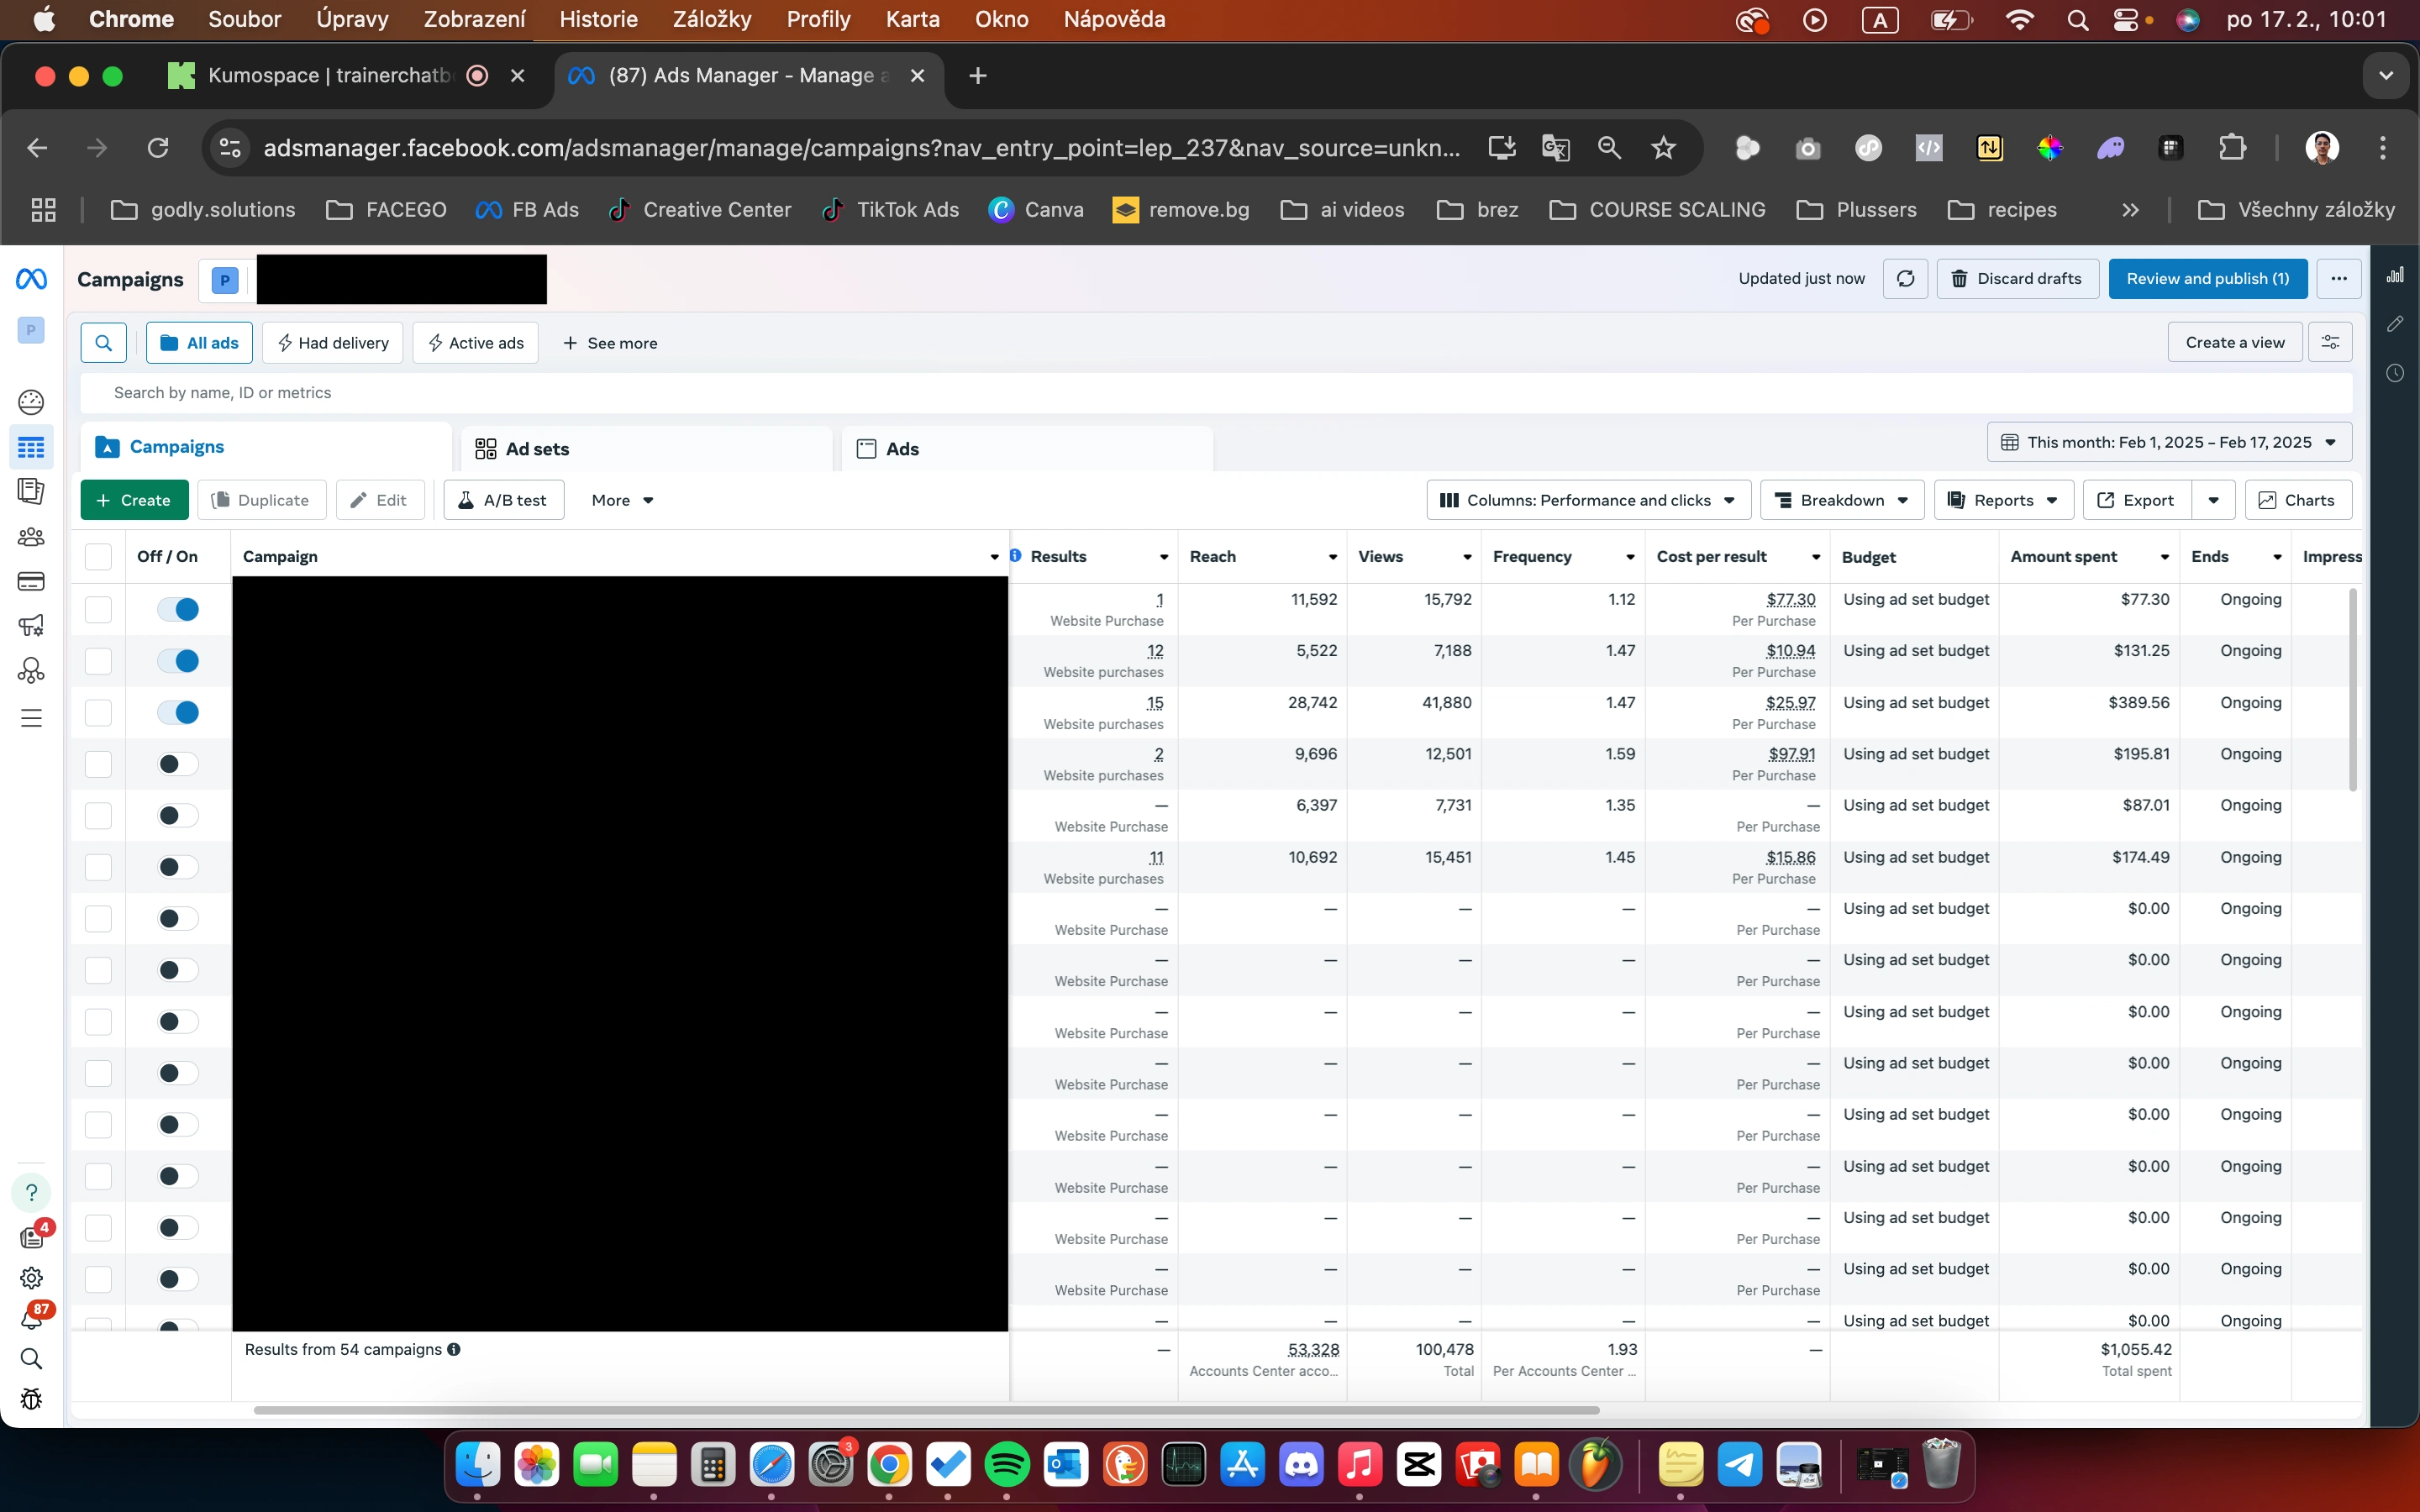Click the Review and publish button
2420x1512 pixels.
(x=2207, y=279)
